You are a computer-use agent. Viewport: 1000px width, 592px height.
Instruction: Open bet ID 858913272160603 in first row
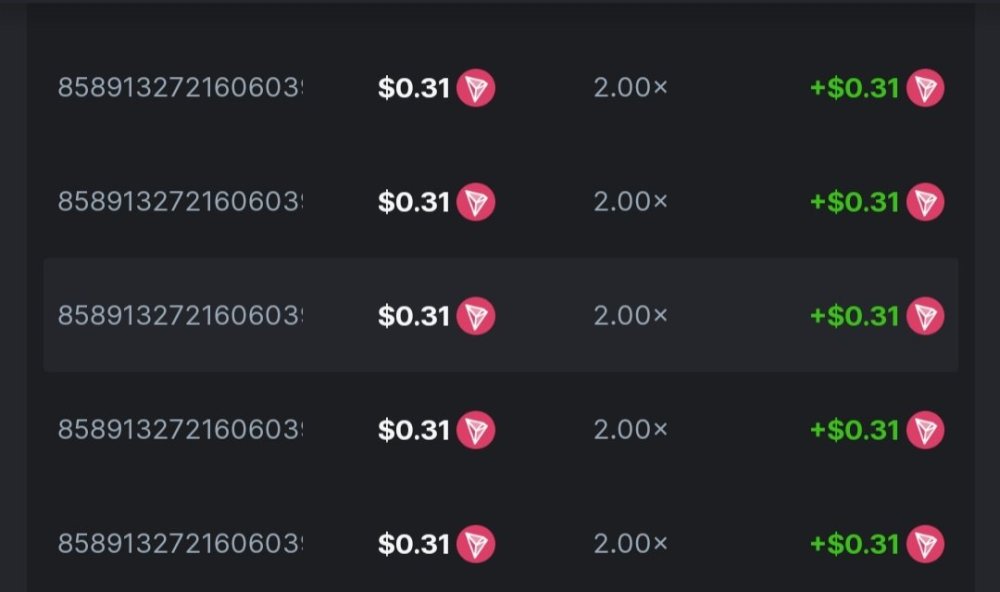pos(180,89)
